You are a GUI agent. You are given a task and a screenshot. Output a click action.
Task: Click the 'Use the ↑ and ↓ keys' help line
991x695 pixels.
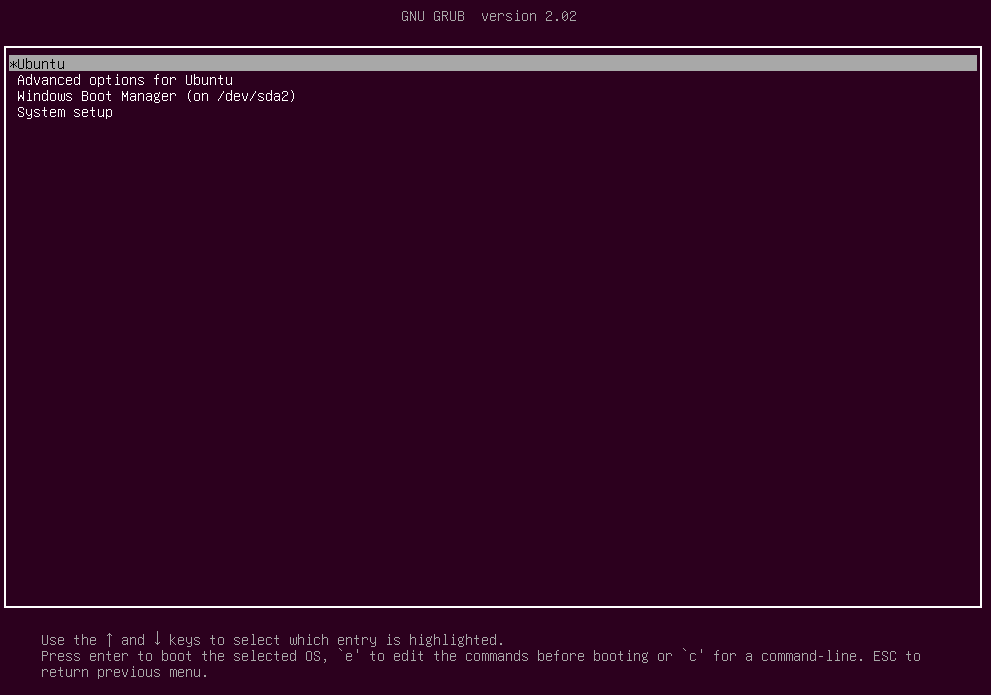(x=272, y=640)
